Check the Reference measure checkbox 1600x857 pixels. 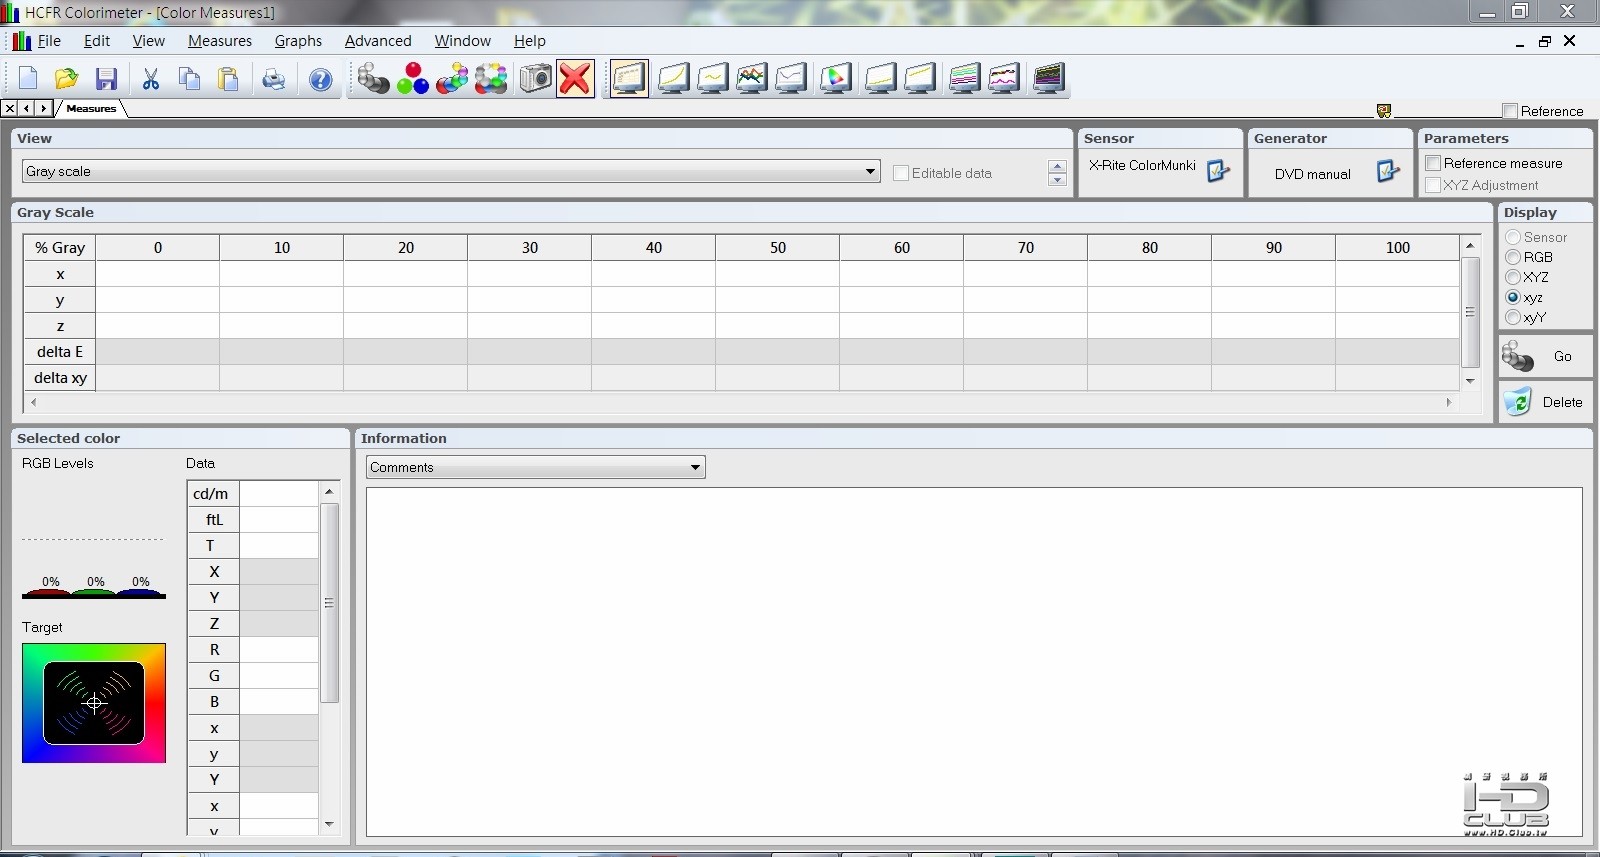point(1433,163)
